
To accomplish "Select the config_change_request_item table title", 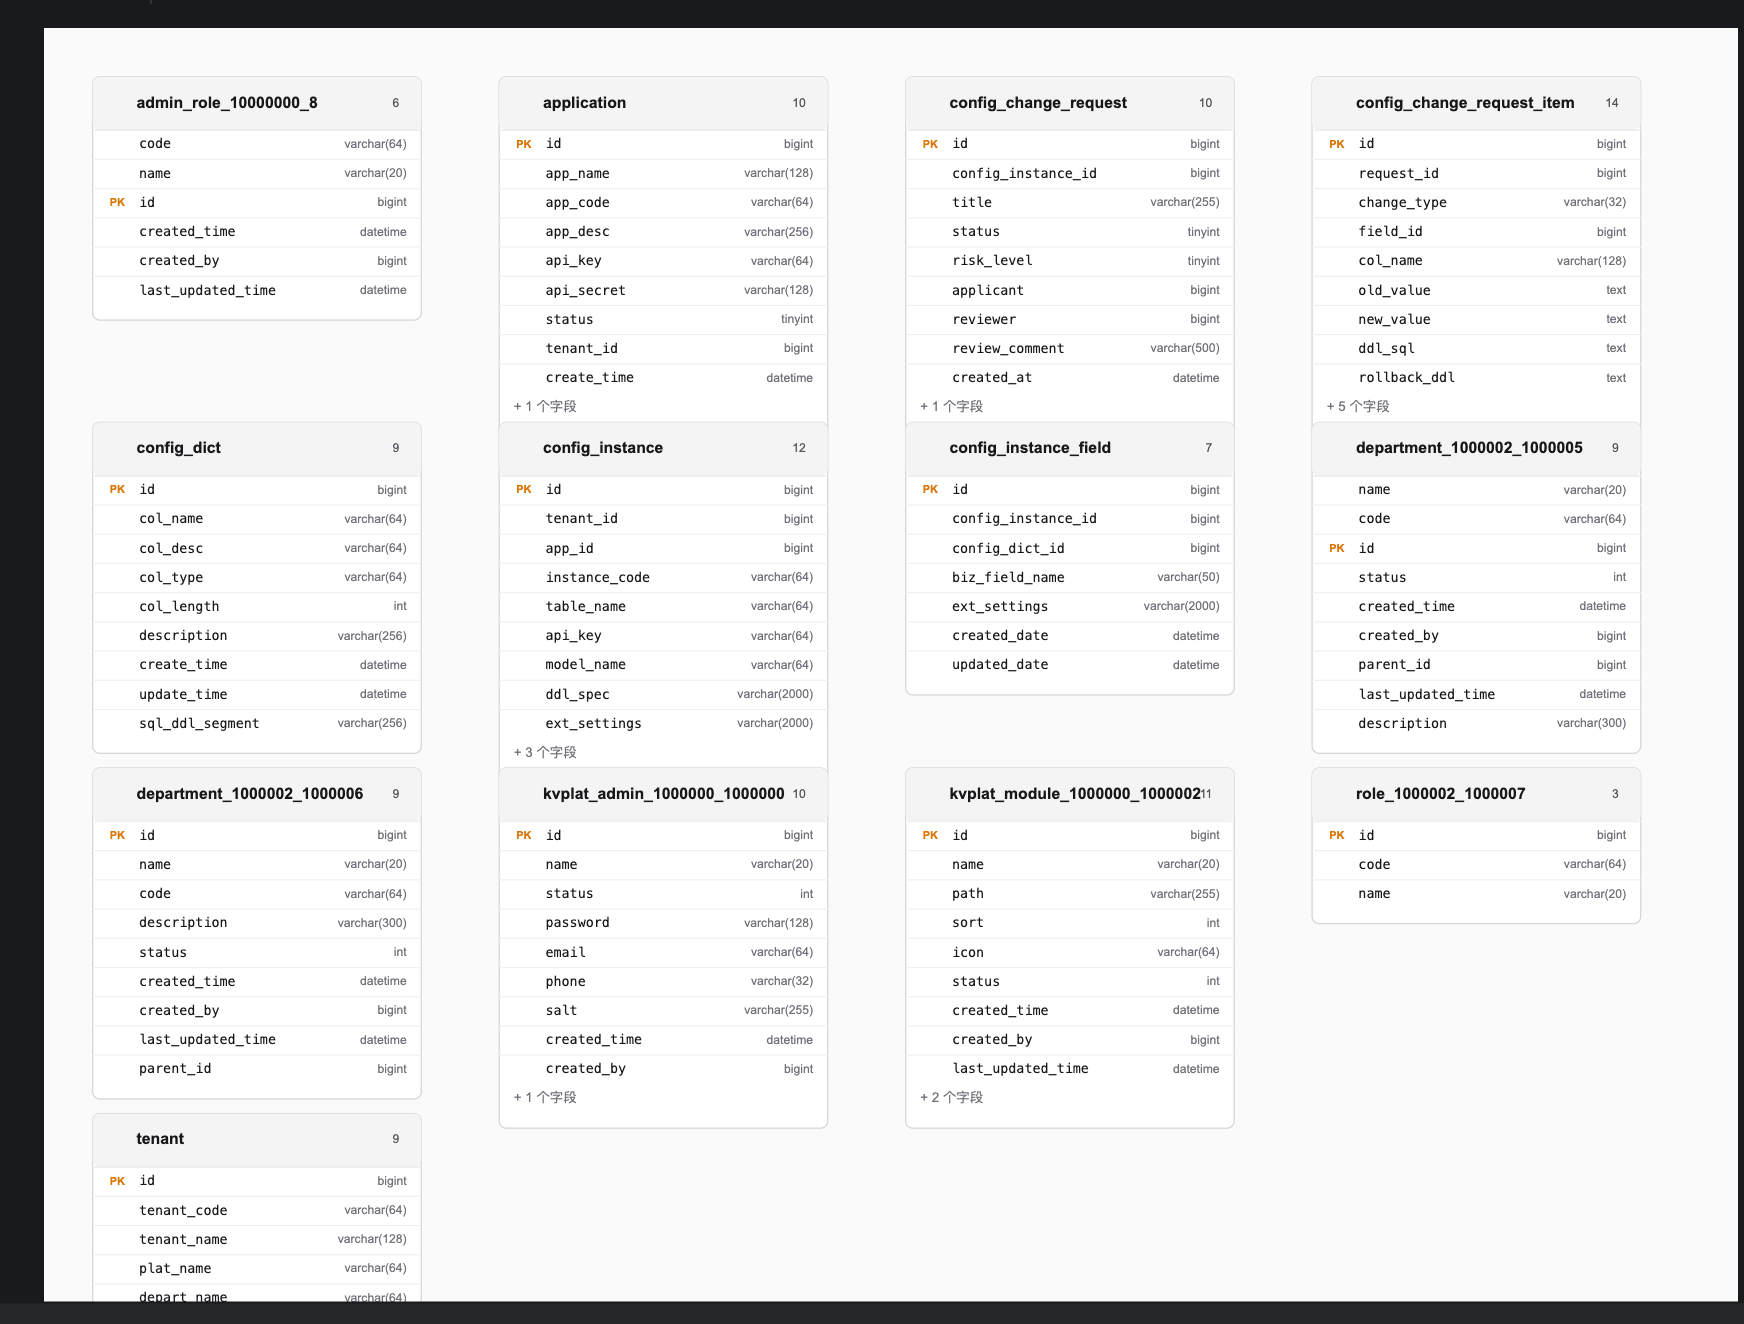I will tap(1465, 103).
